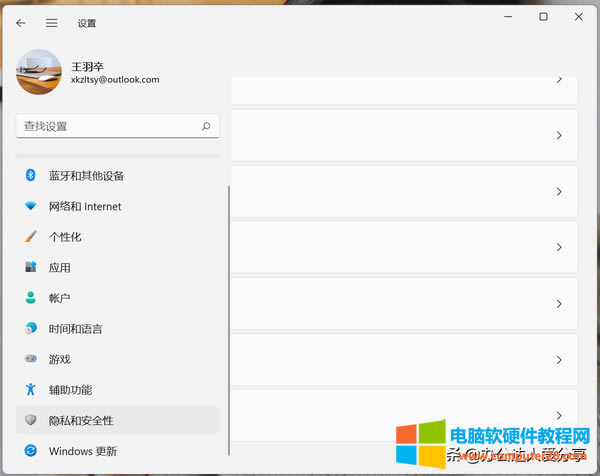
Task: Click the 帐户 person icon
Action: (x=30, y=298)
